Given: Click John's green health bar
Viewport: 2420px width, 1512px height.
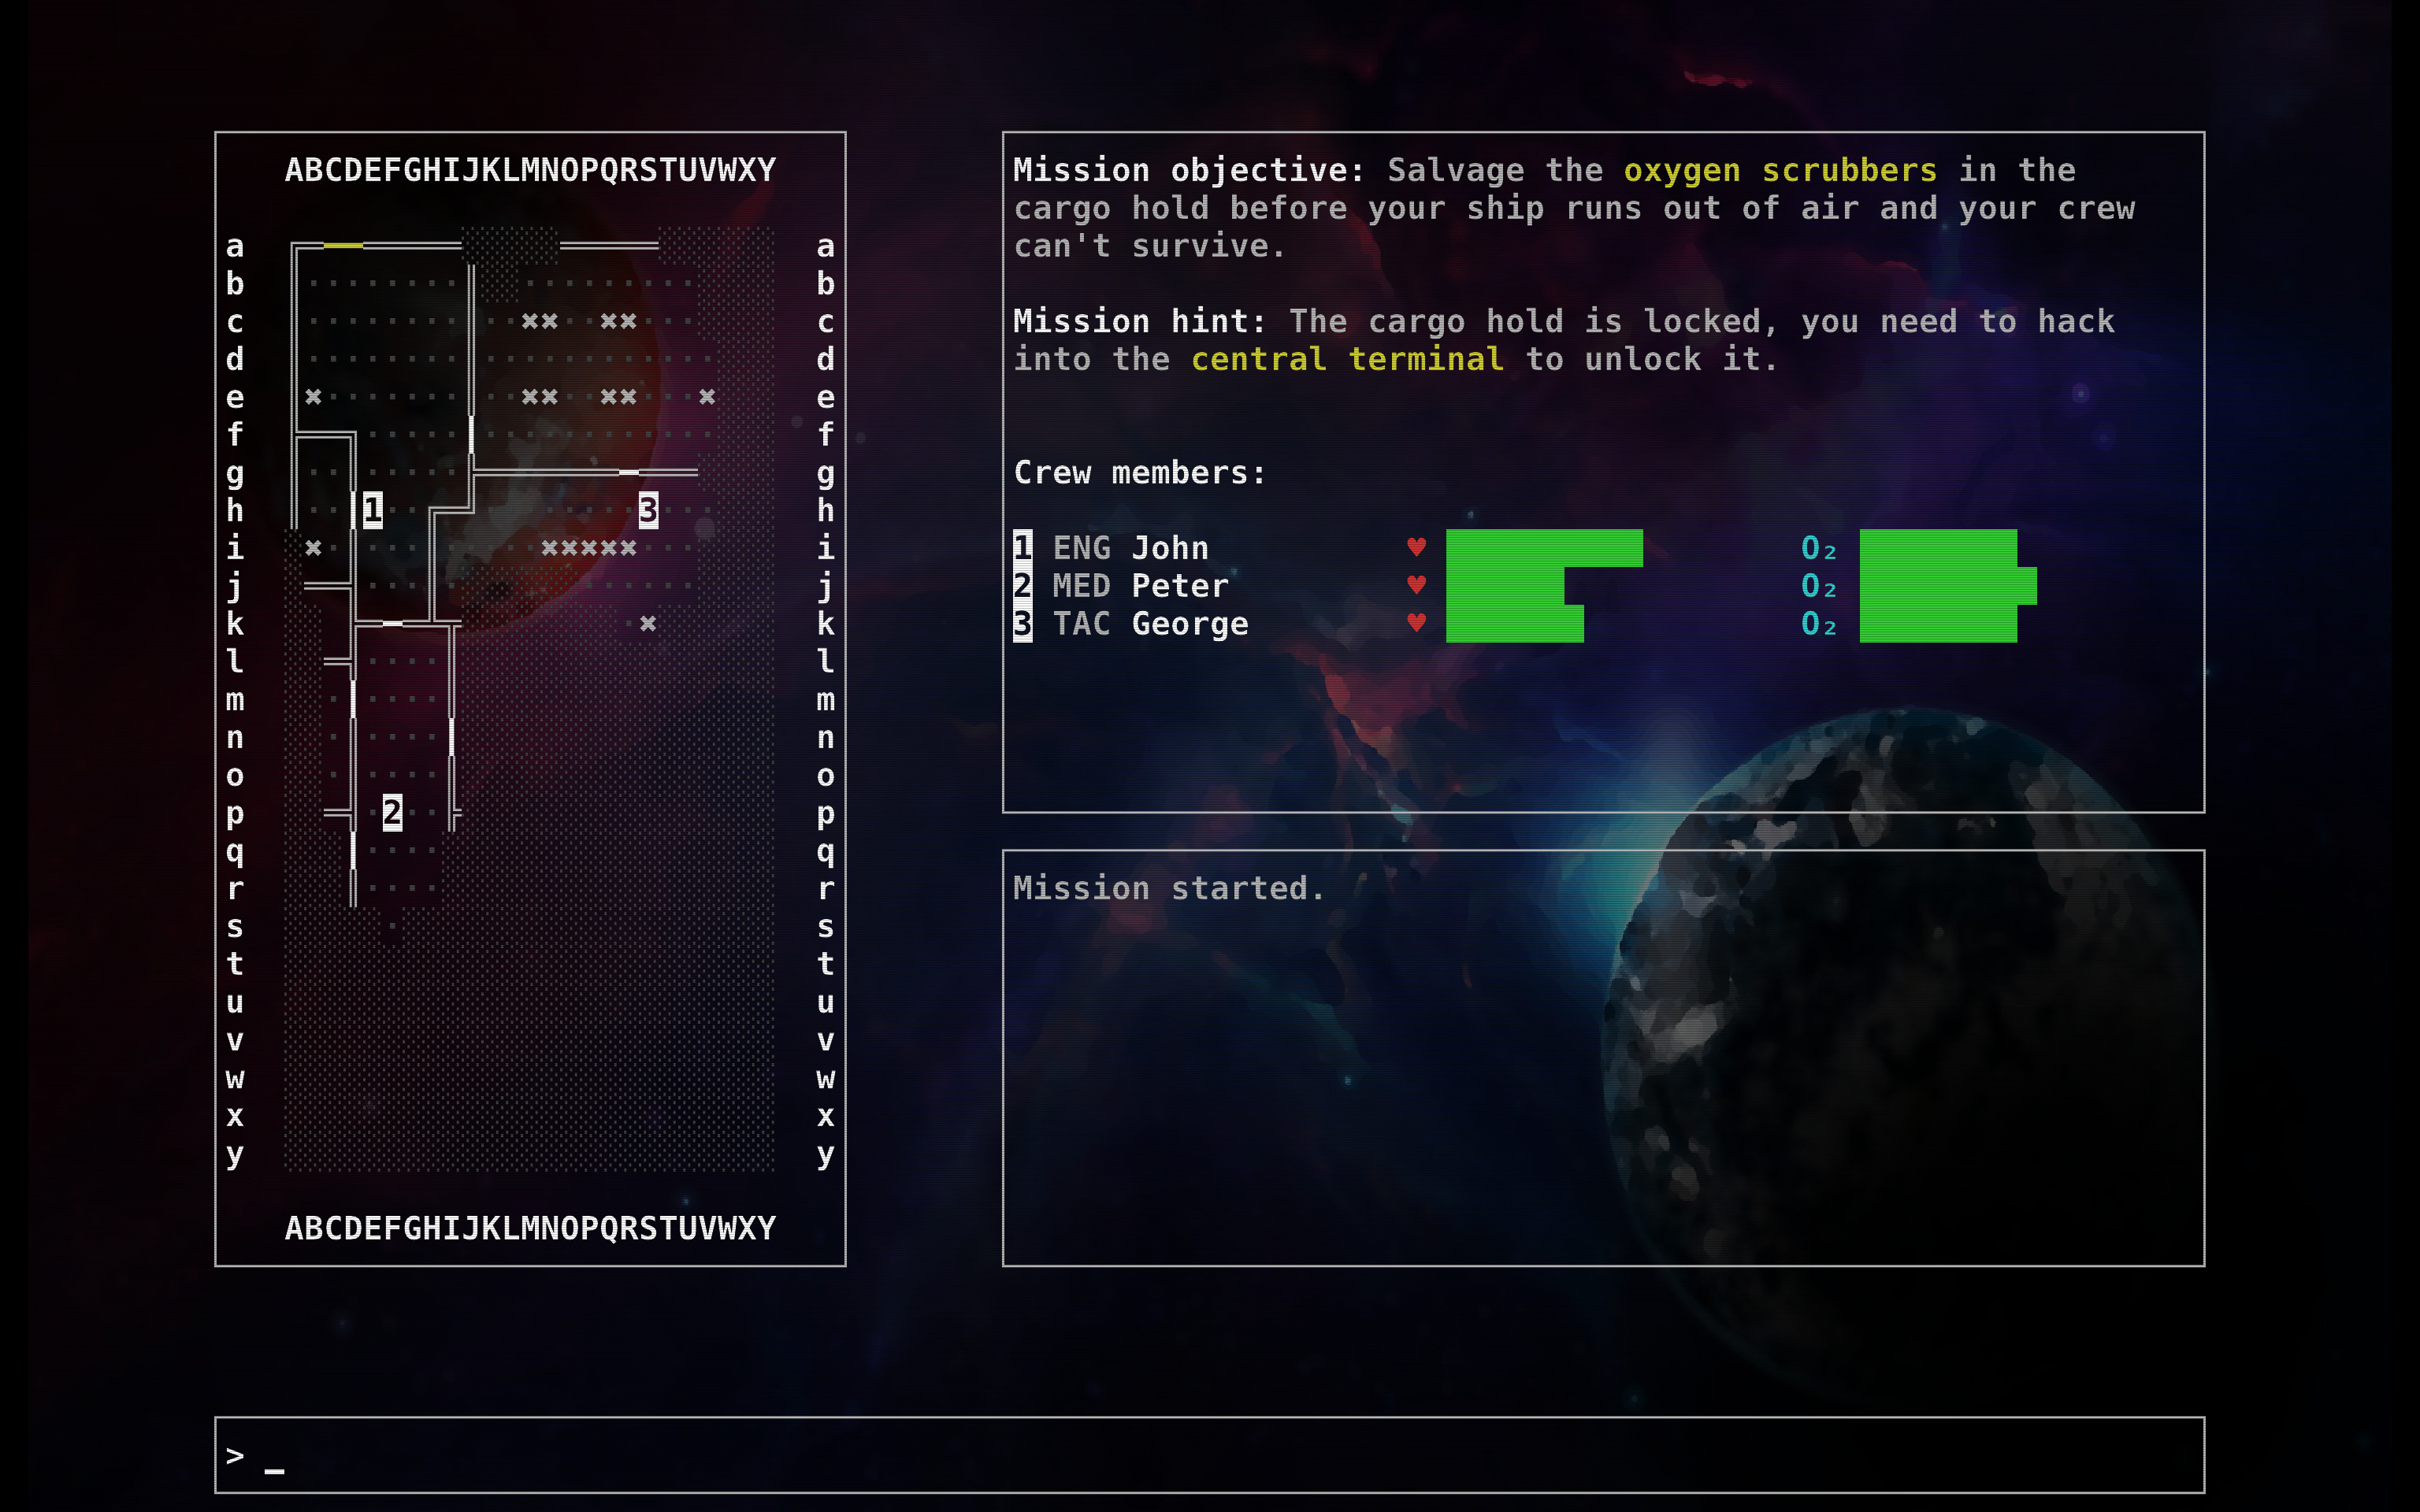Looking at the screenshot, I should [1543, 548].
